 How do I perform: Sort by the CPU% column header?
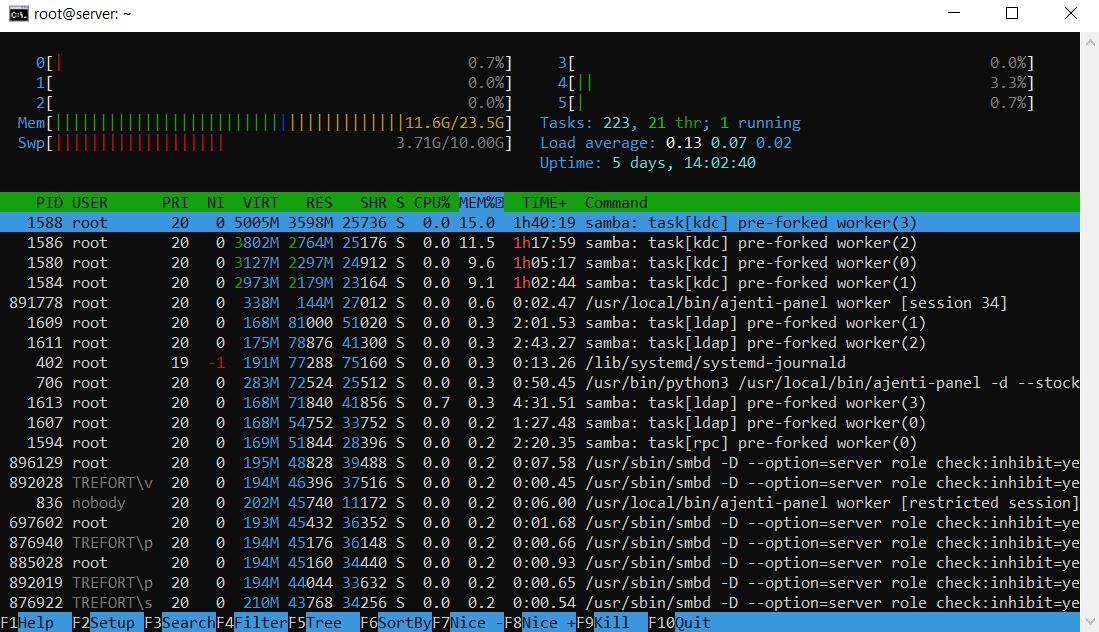(x=431, y=202)
